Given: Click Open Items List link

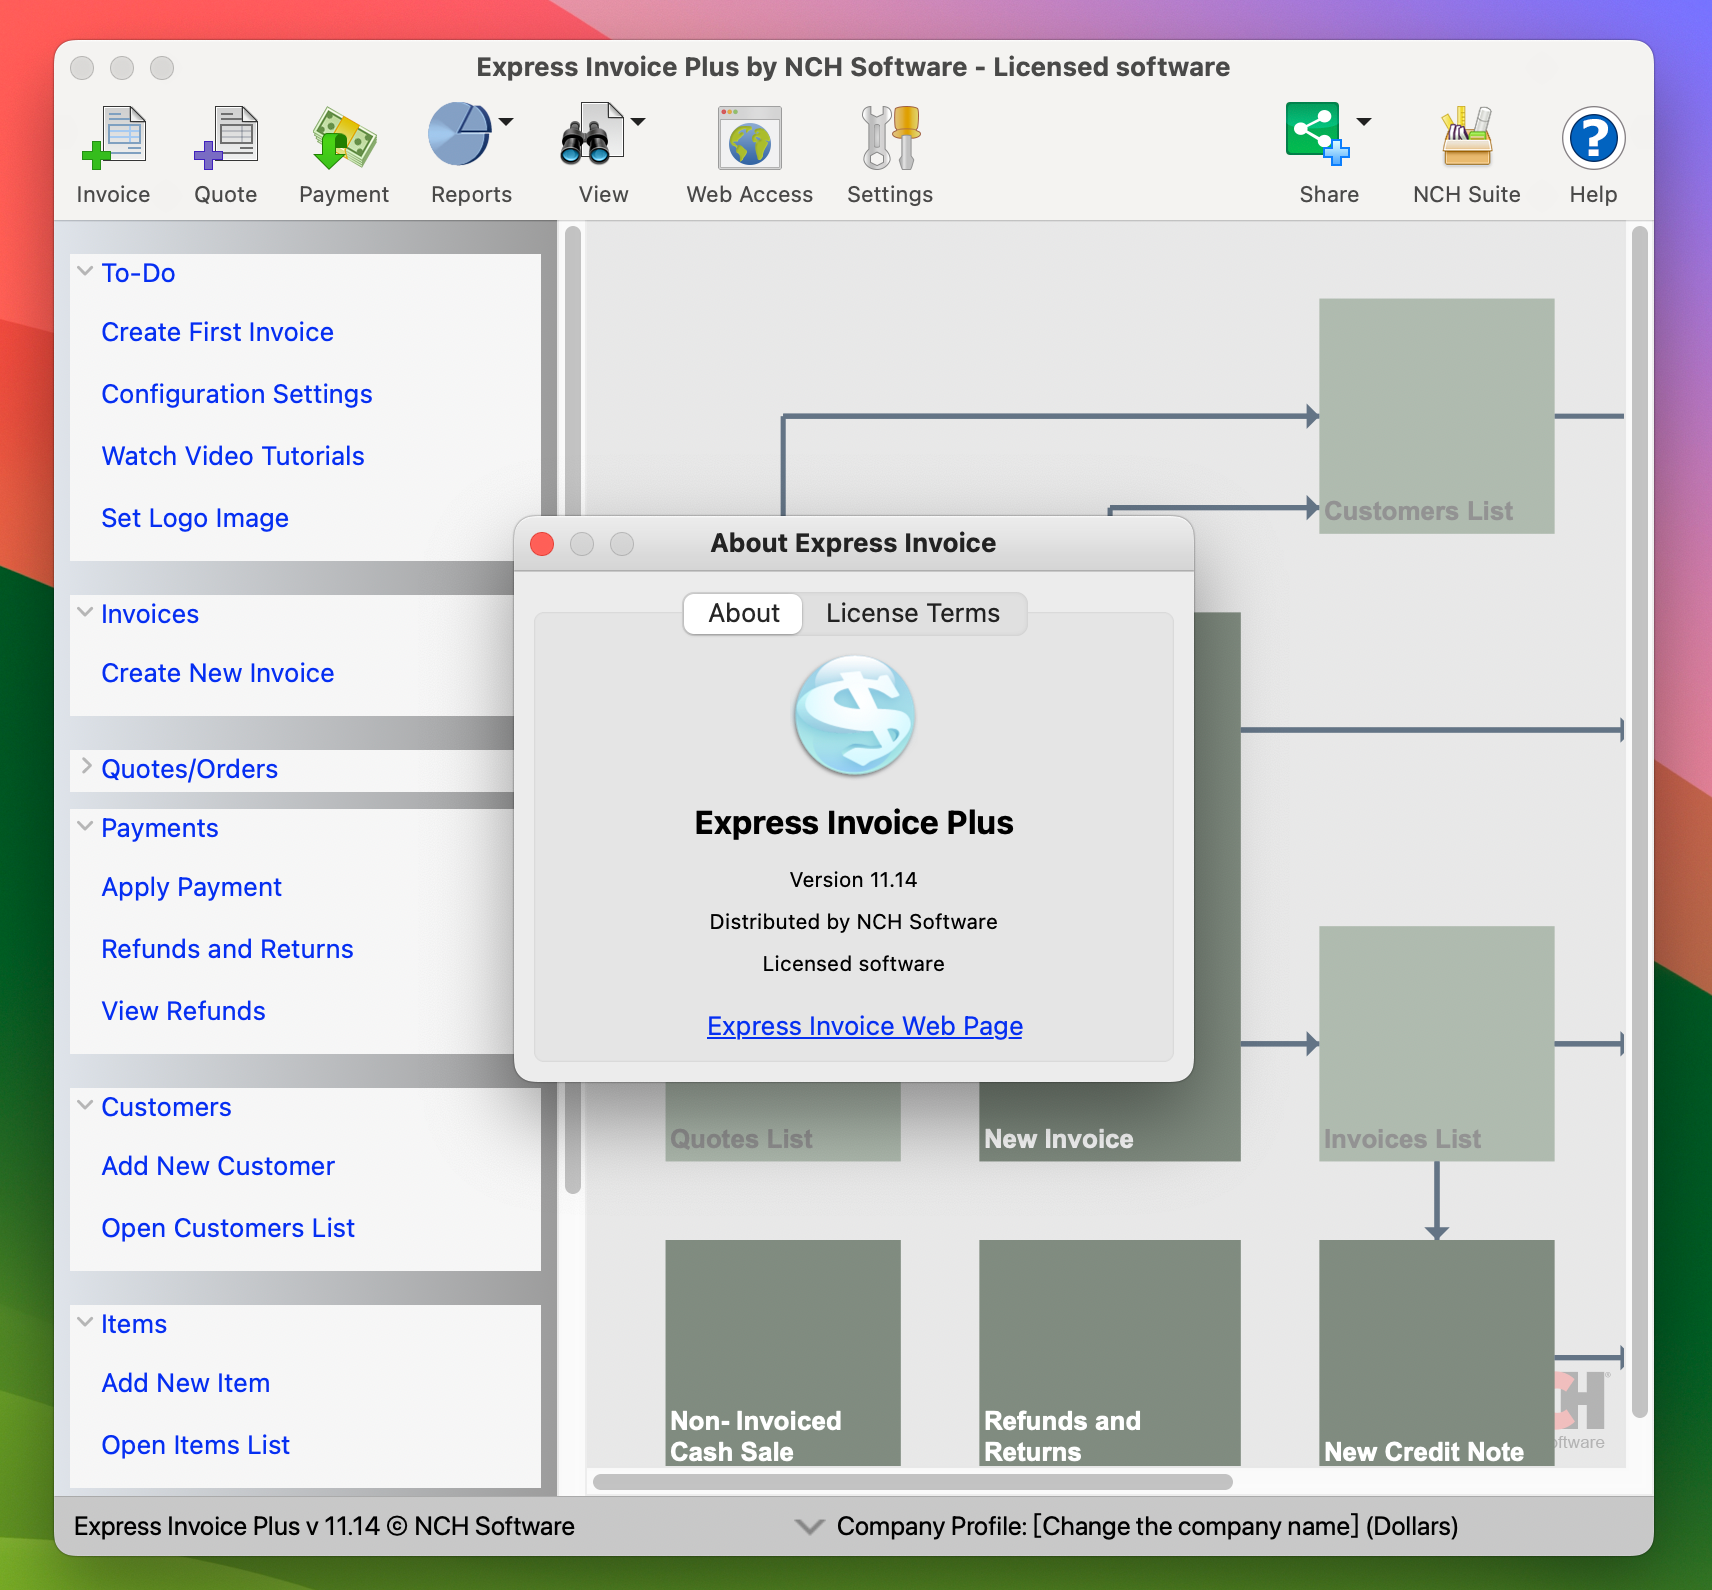Looking at the screenshot, I should (196, 1445).
